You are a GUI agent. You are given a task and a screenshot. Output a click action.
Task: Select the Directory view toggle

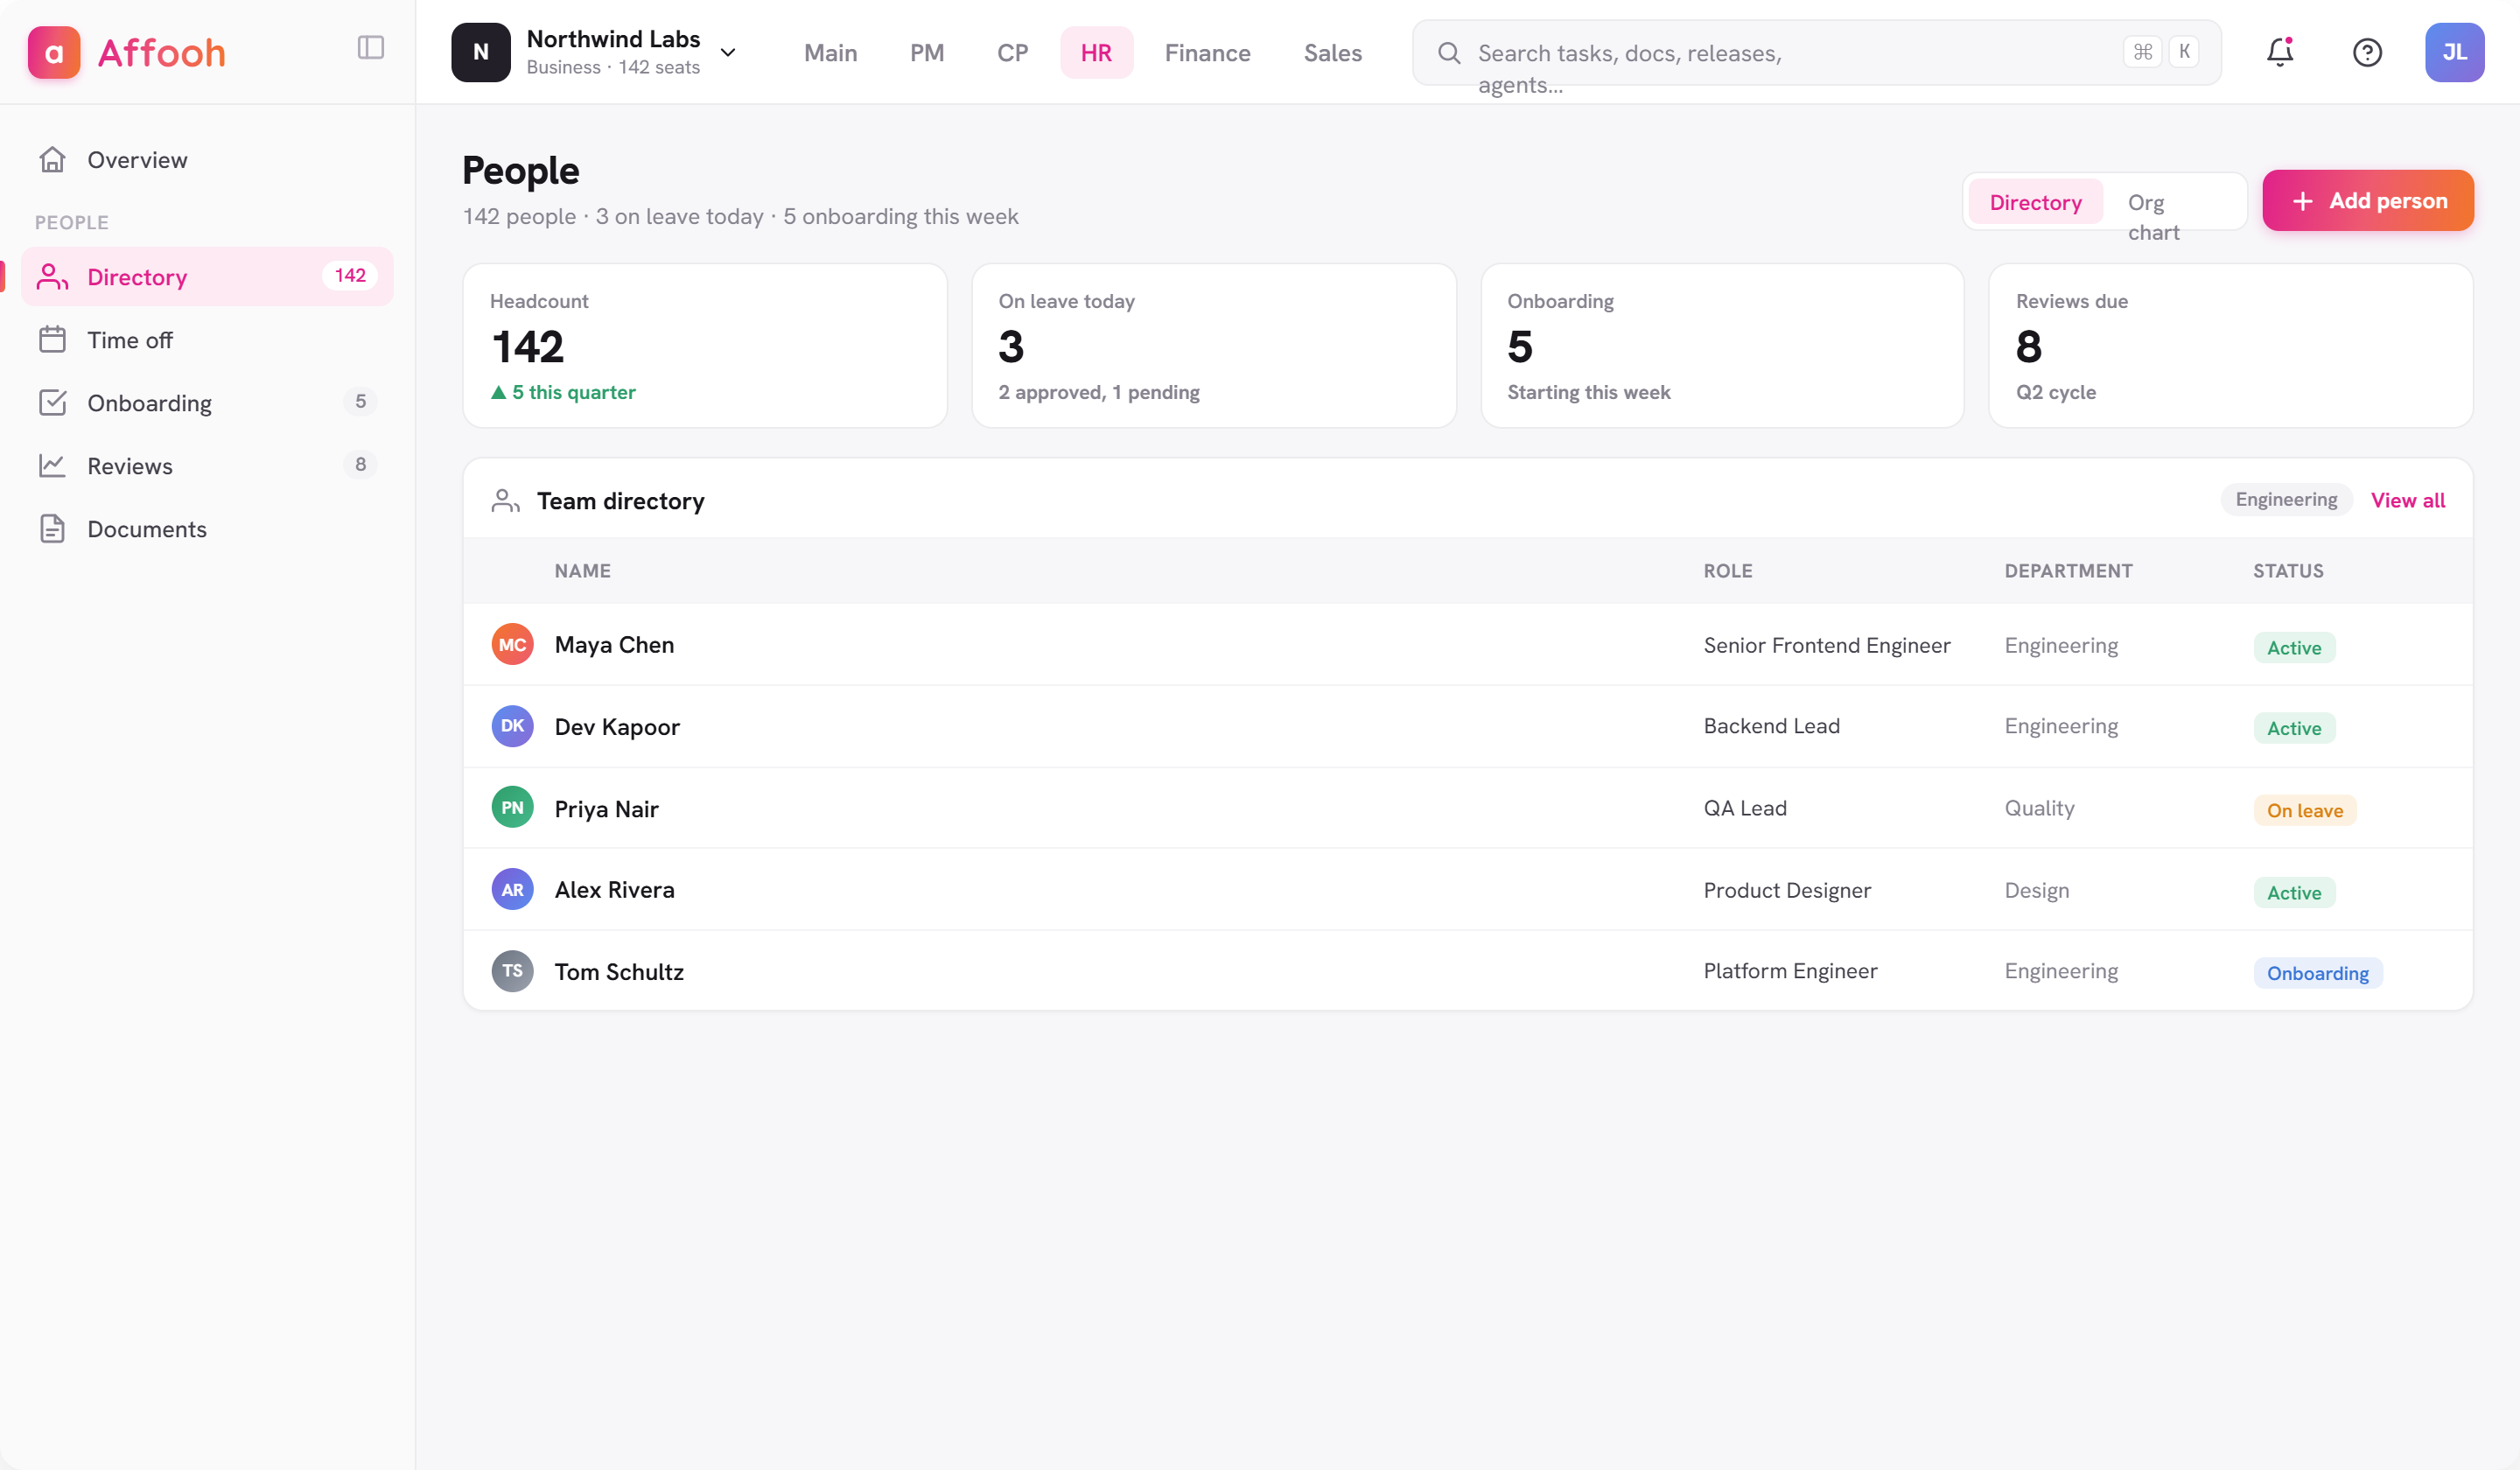(2035, 202)
